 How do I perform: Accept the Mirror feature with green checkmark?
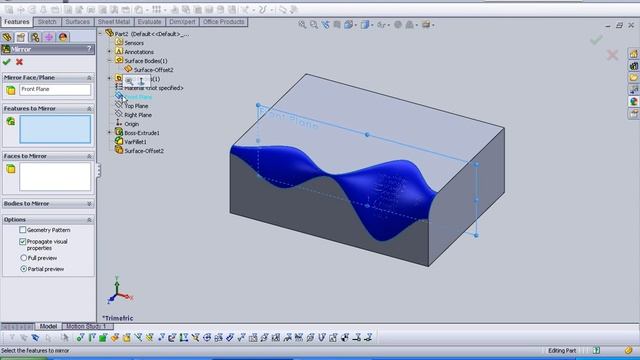coord(7,62)
